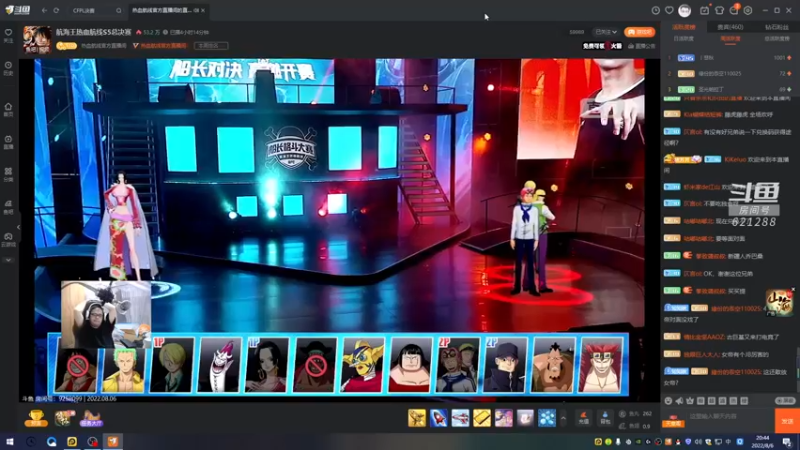Click the Follow heart in left sidebar
The image size is (800, 450).
coord(8,35)
